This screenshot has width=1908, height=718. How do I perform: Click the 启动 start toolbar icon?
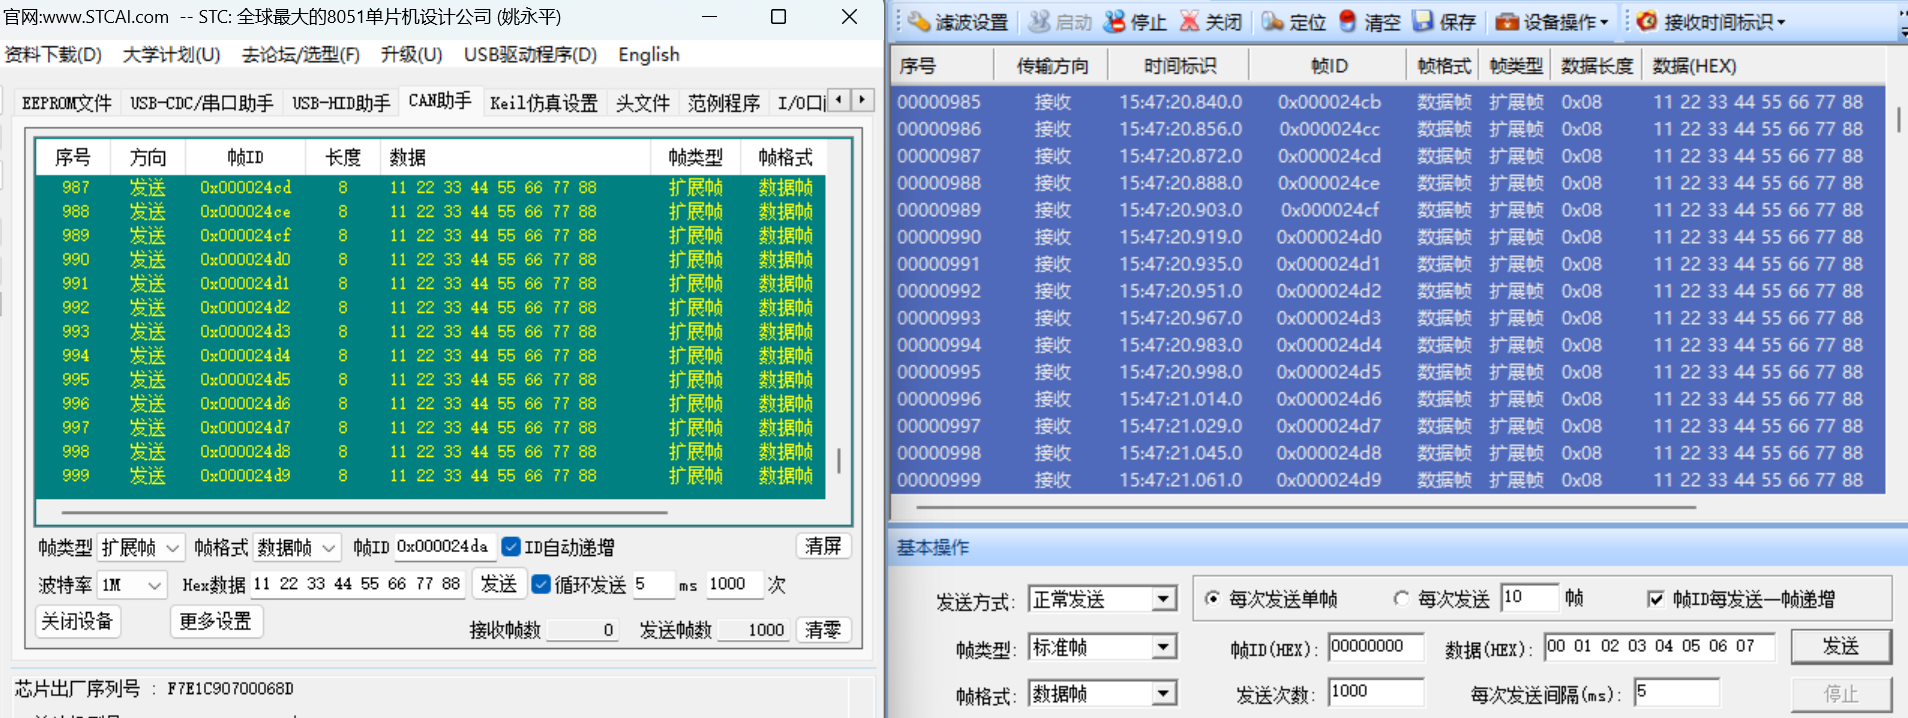pos(1060,22)
